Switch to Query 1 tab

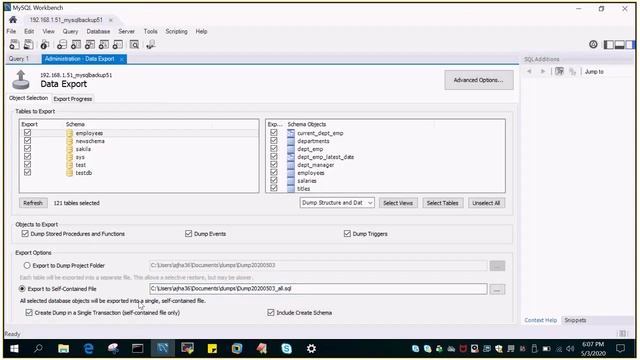tap(19, 59)
